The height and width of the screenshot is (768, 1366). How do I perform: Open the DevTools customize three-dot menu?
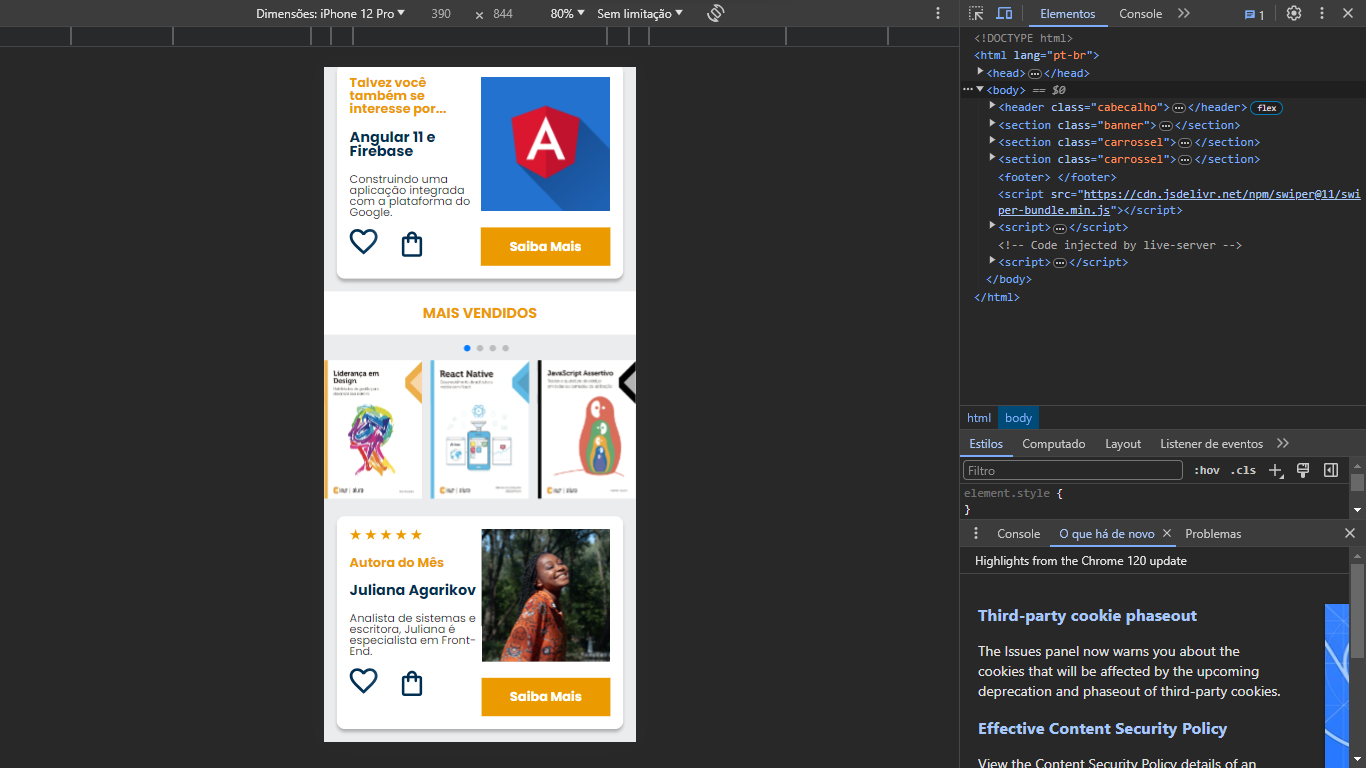(1322, 14)
